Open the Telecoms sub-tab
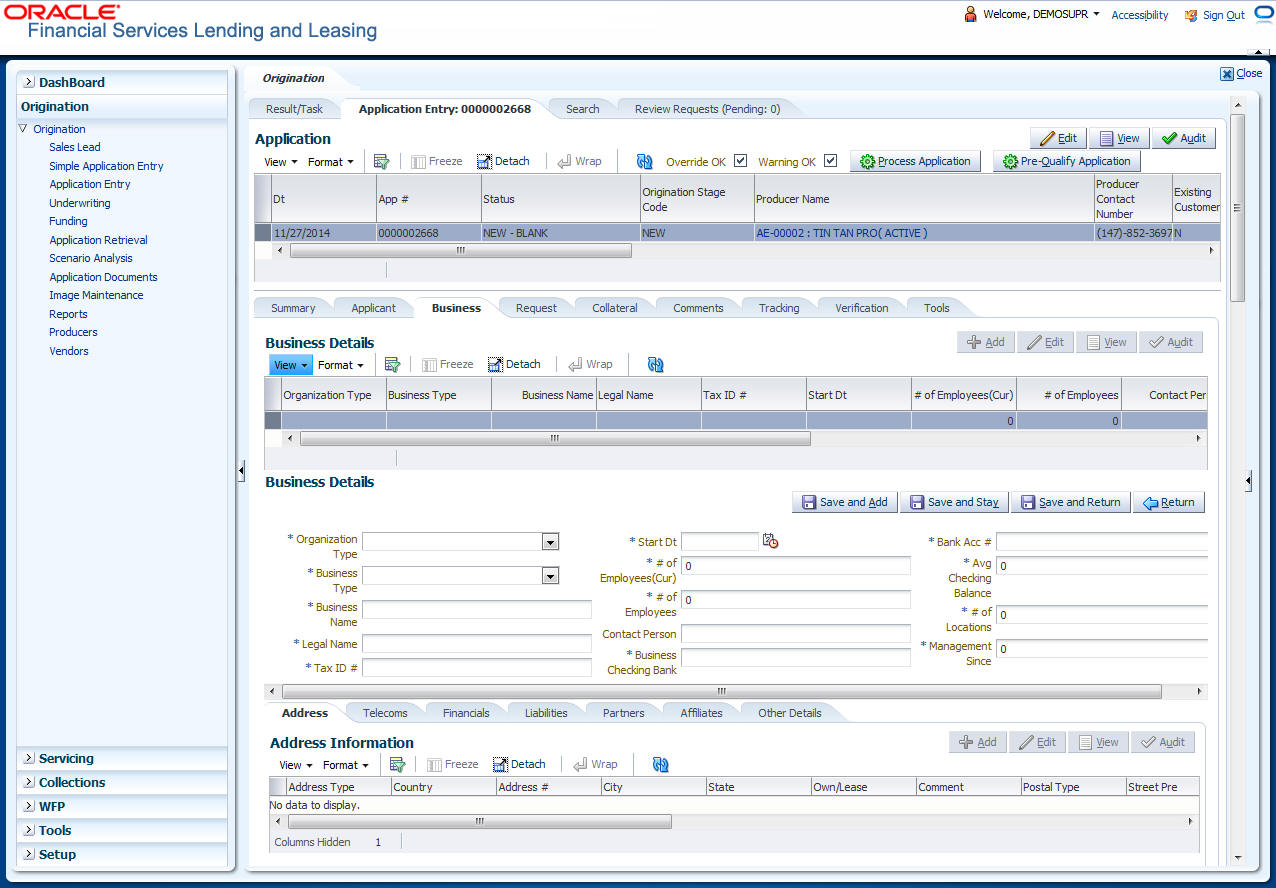 pyautogui.click(x=385, y=713)
